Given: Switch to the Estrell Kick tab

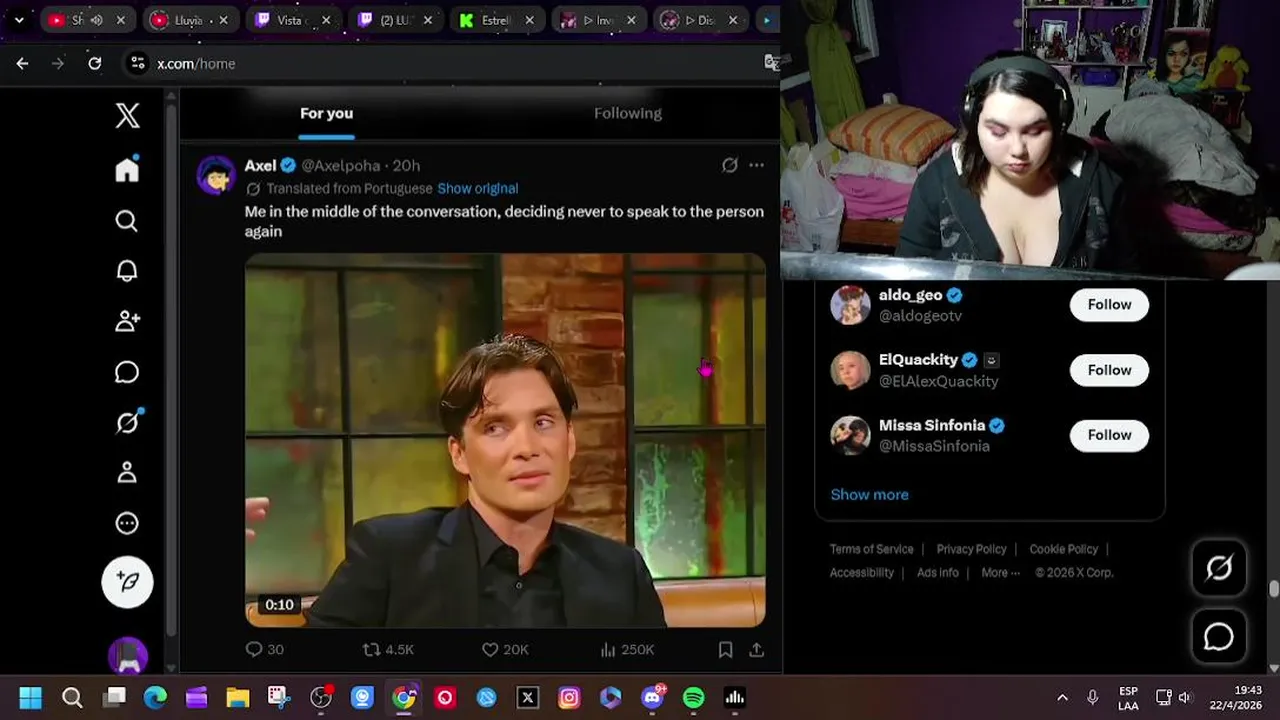Looking at the screenshot, I should tap(497, 20).
